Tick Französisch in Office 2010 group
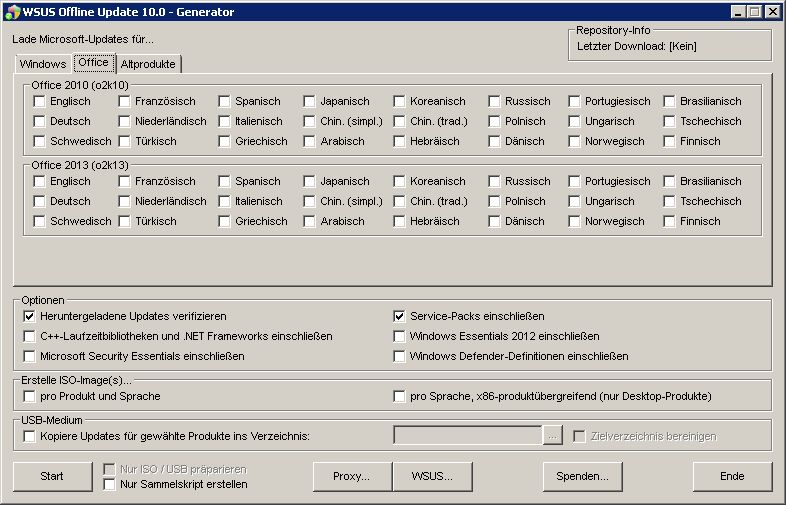 pos(124,101)
